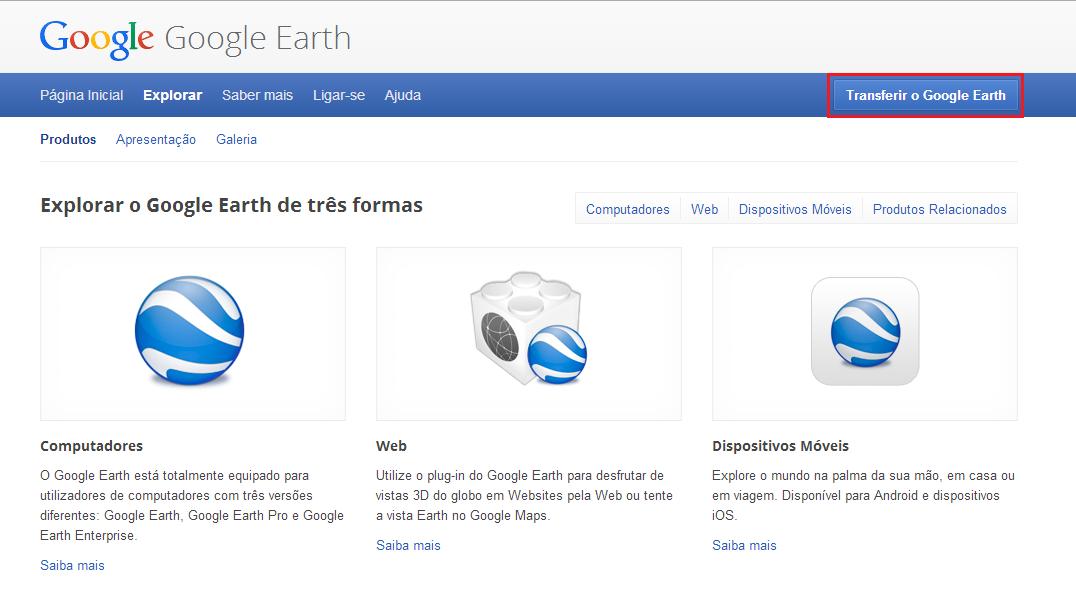Jump to the Produtos Relacionados tab

(x=939, y=209)
